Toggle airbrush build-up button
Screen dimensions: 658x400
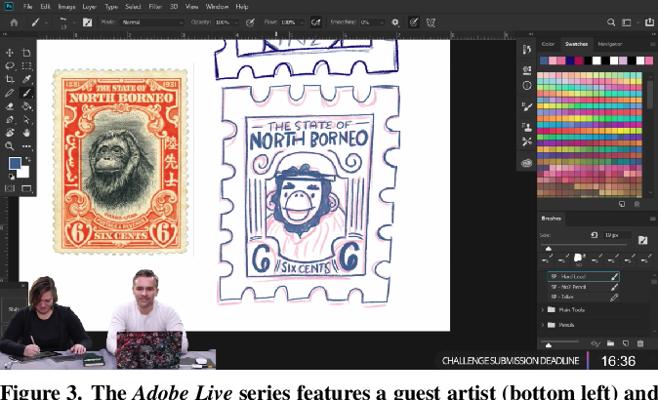(x=316, y=22)
